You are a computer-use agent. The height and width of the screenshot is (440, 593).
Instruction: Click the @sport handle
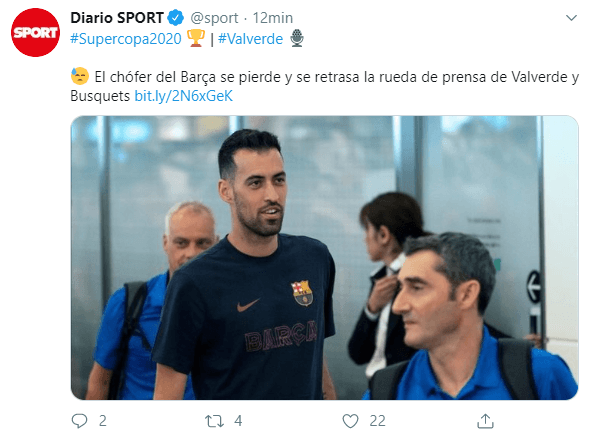[214, 18]
